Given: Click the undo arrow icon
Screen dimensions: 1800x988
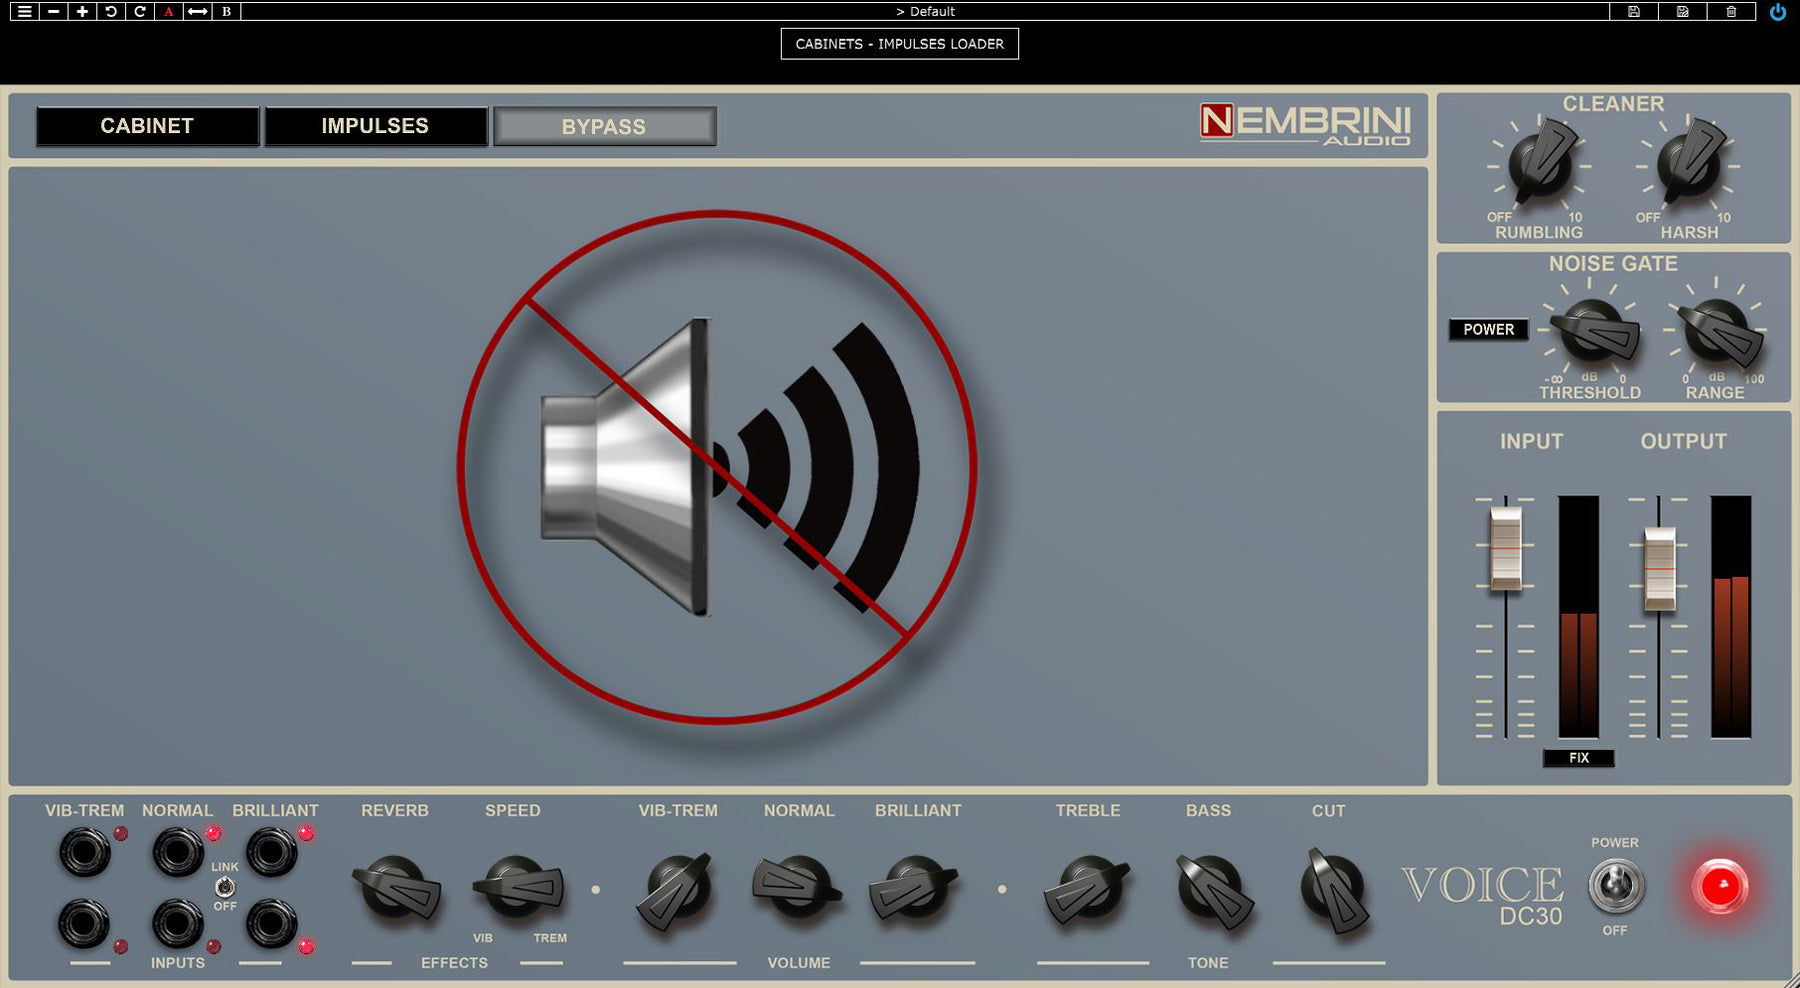Looking at the screenshot, I should (111, 11).
